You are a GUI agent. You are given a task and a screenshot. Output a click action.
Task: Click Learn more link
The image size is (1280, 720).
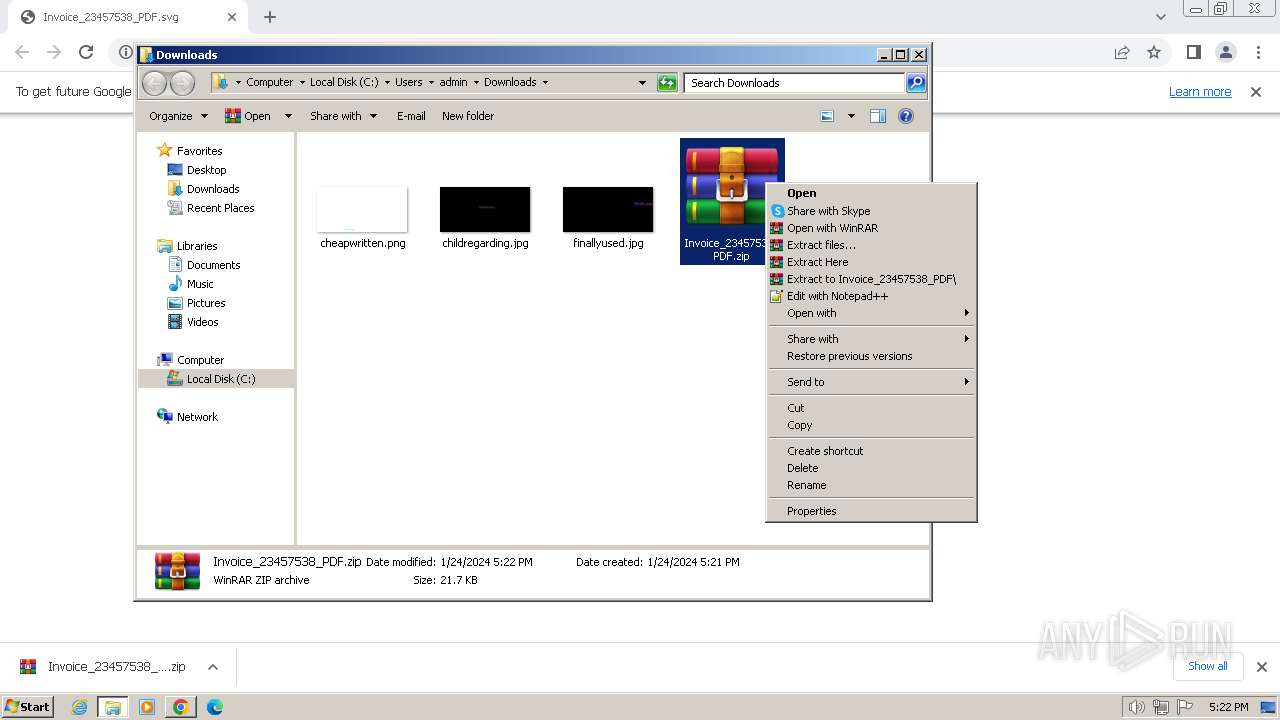[x=1200, y=91]
